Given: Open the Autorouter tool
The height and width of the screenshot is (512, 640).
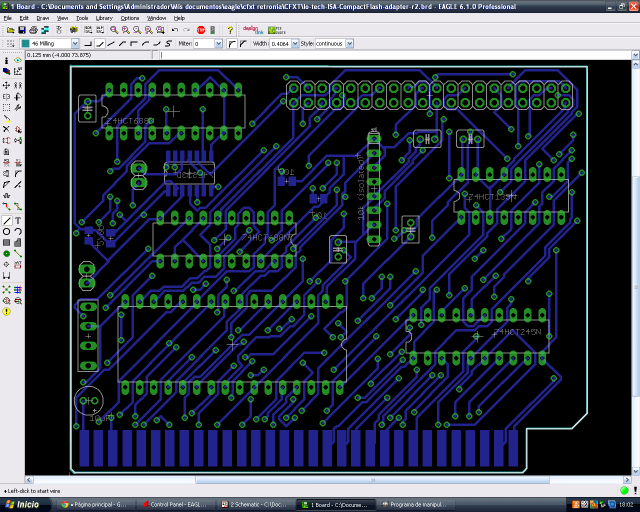Looking at the screenshot, I should tap(18, 290).
